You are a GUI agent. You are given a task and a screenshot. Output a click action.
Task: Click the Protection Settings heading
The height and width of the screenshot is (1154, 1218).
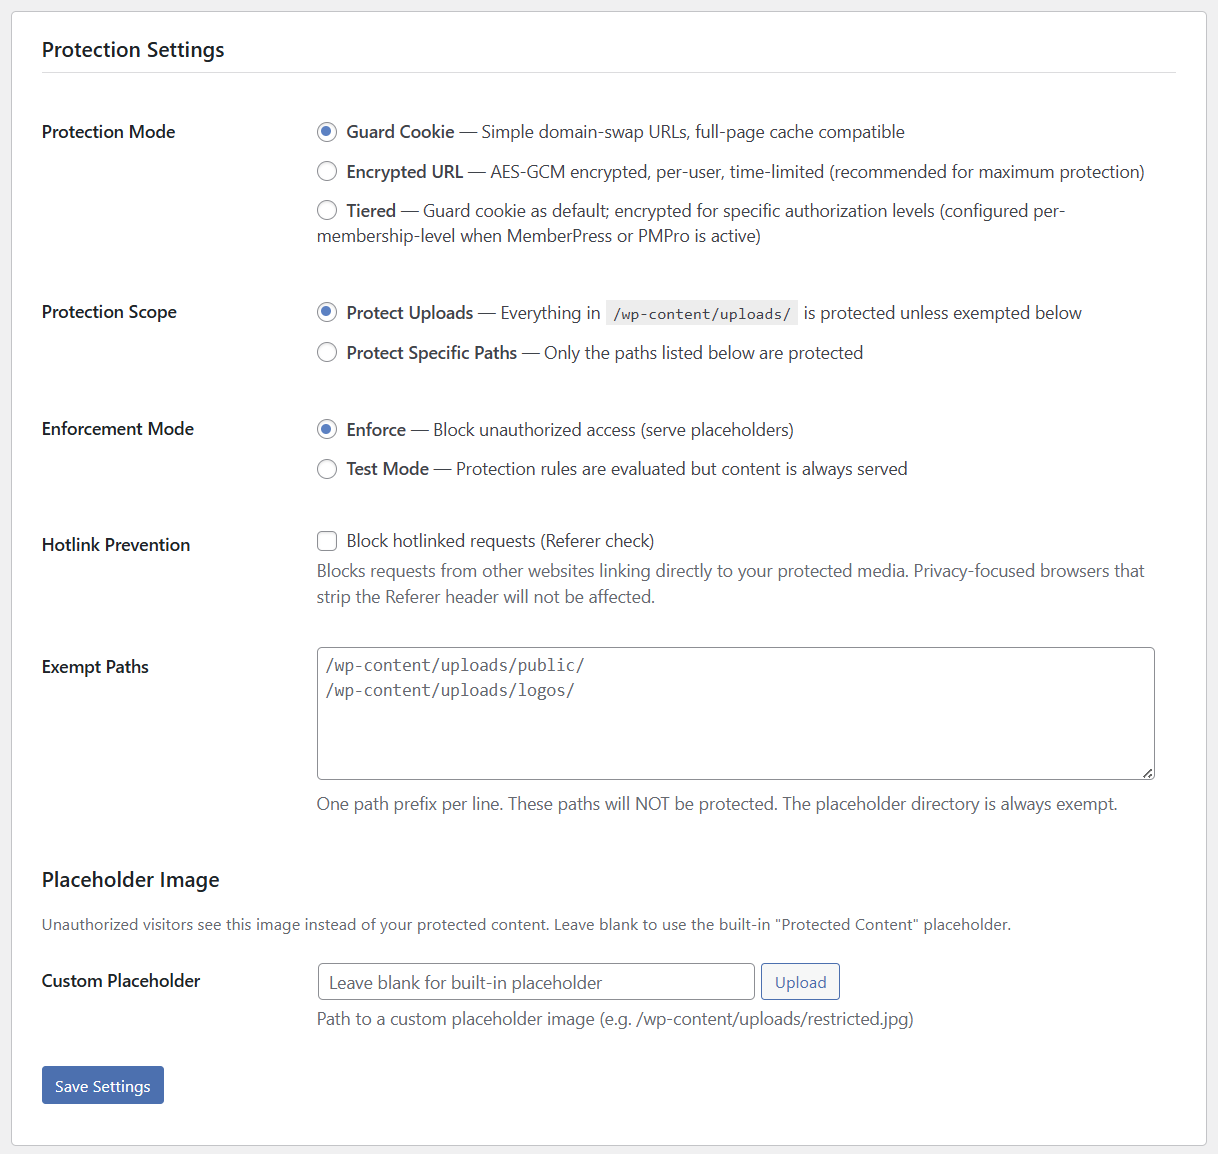point(132,49)
